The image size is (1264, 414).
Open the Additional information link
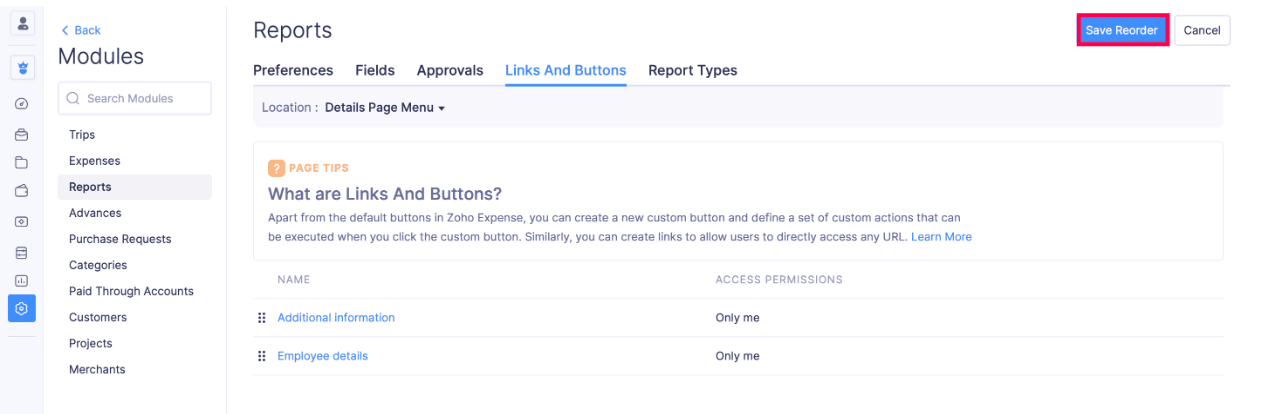tap(336, 318)
